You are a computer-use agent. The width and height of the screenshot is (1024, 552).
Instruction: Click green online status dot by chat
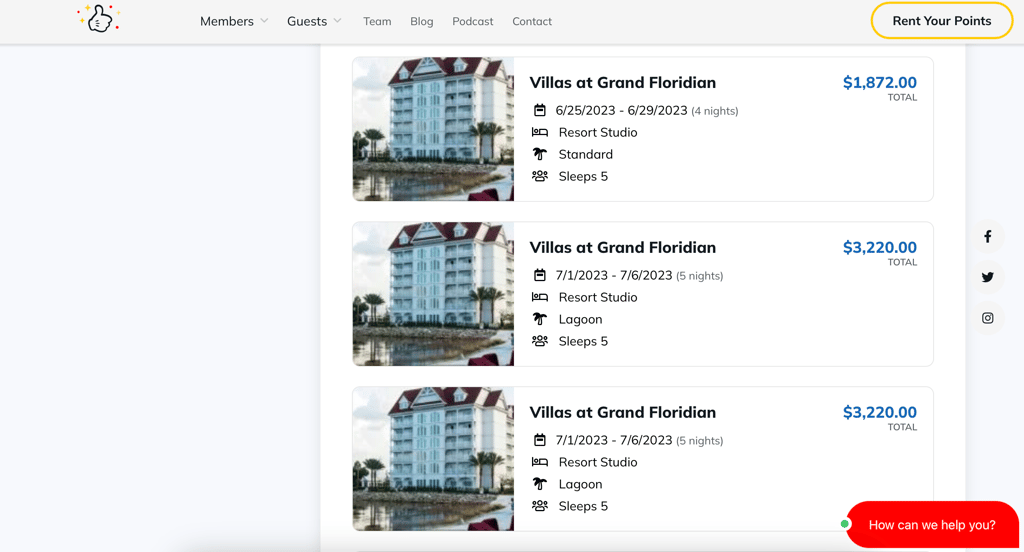pos(845,524)
